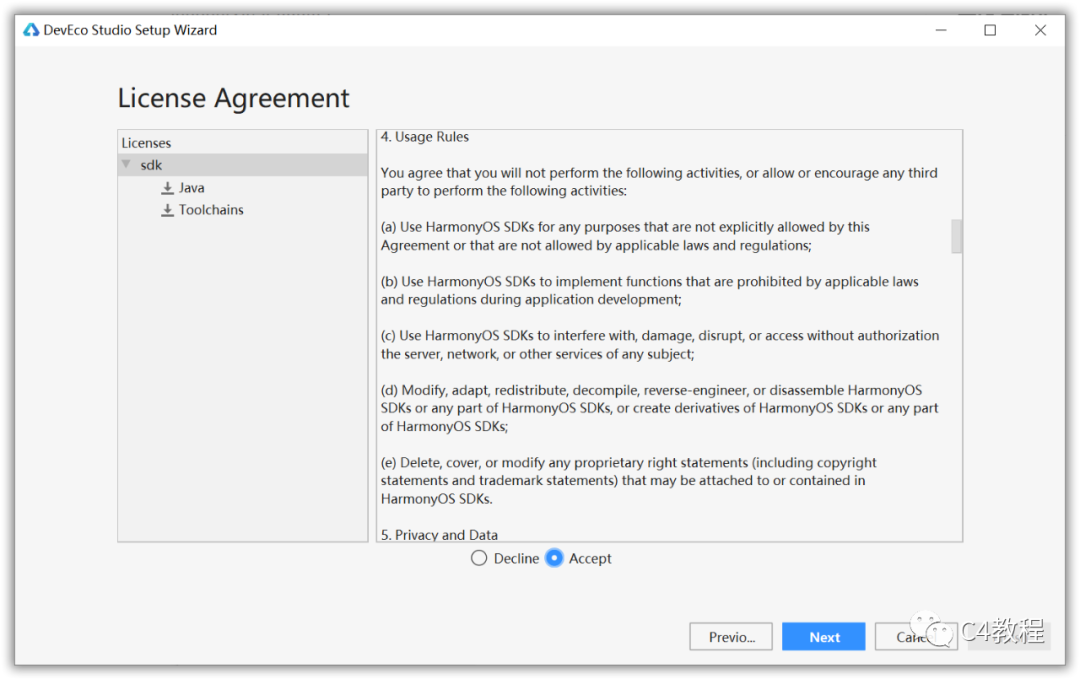Image resolution: width=1080 pixels, height=679 pixels.
Task: Choose the Decline radio button
Action: [x=479, y=558]
